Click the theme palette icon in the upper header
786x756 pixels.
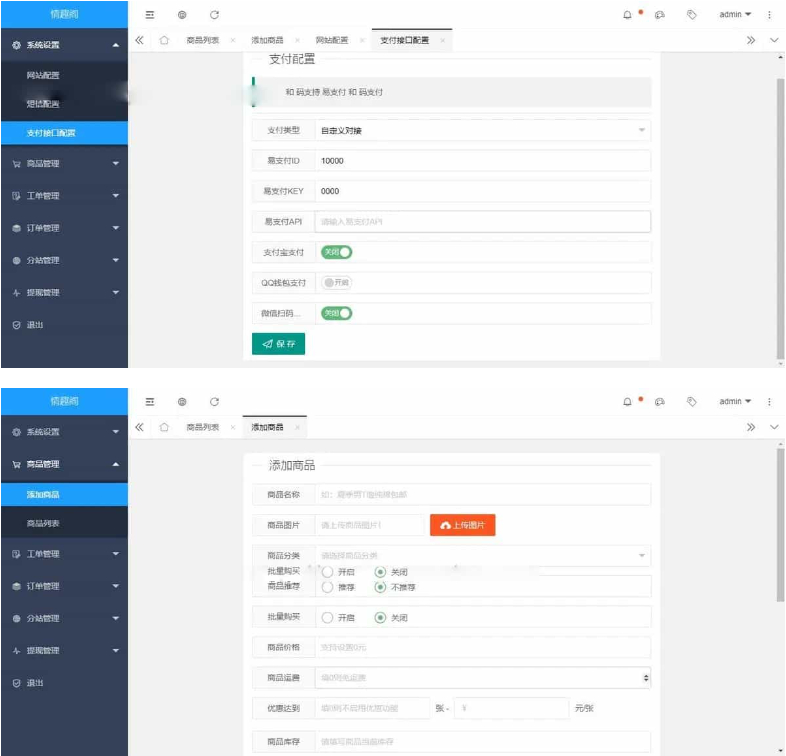[659, 15]
